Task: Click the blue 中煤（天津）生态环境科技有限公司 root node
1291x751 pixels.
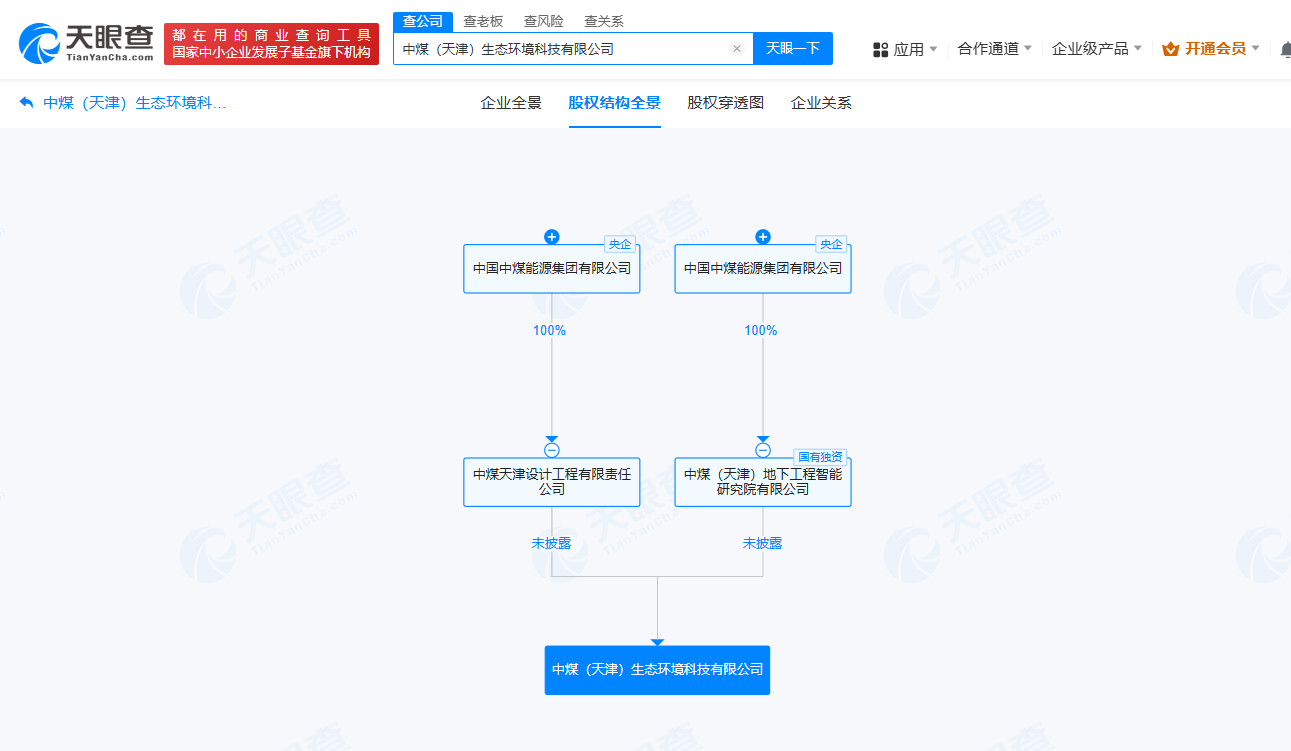Action: [657, 670]
